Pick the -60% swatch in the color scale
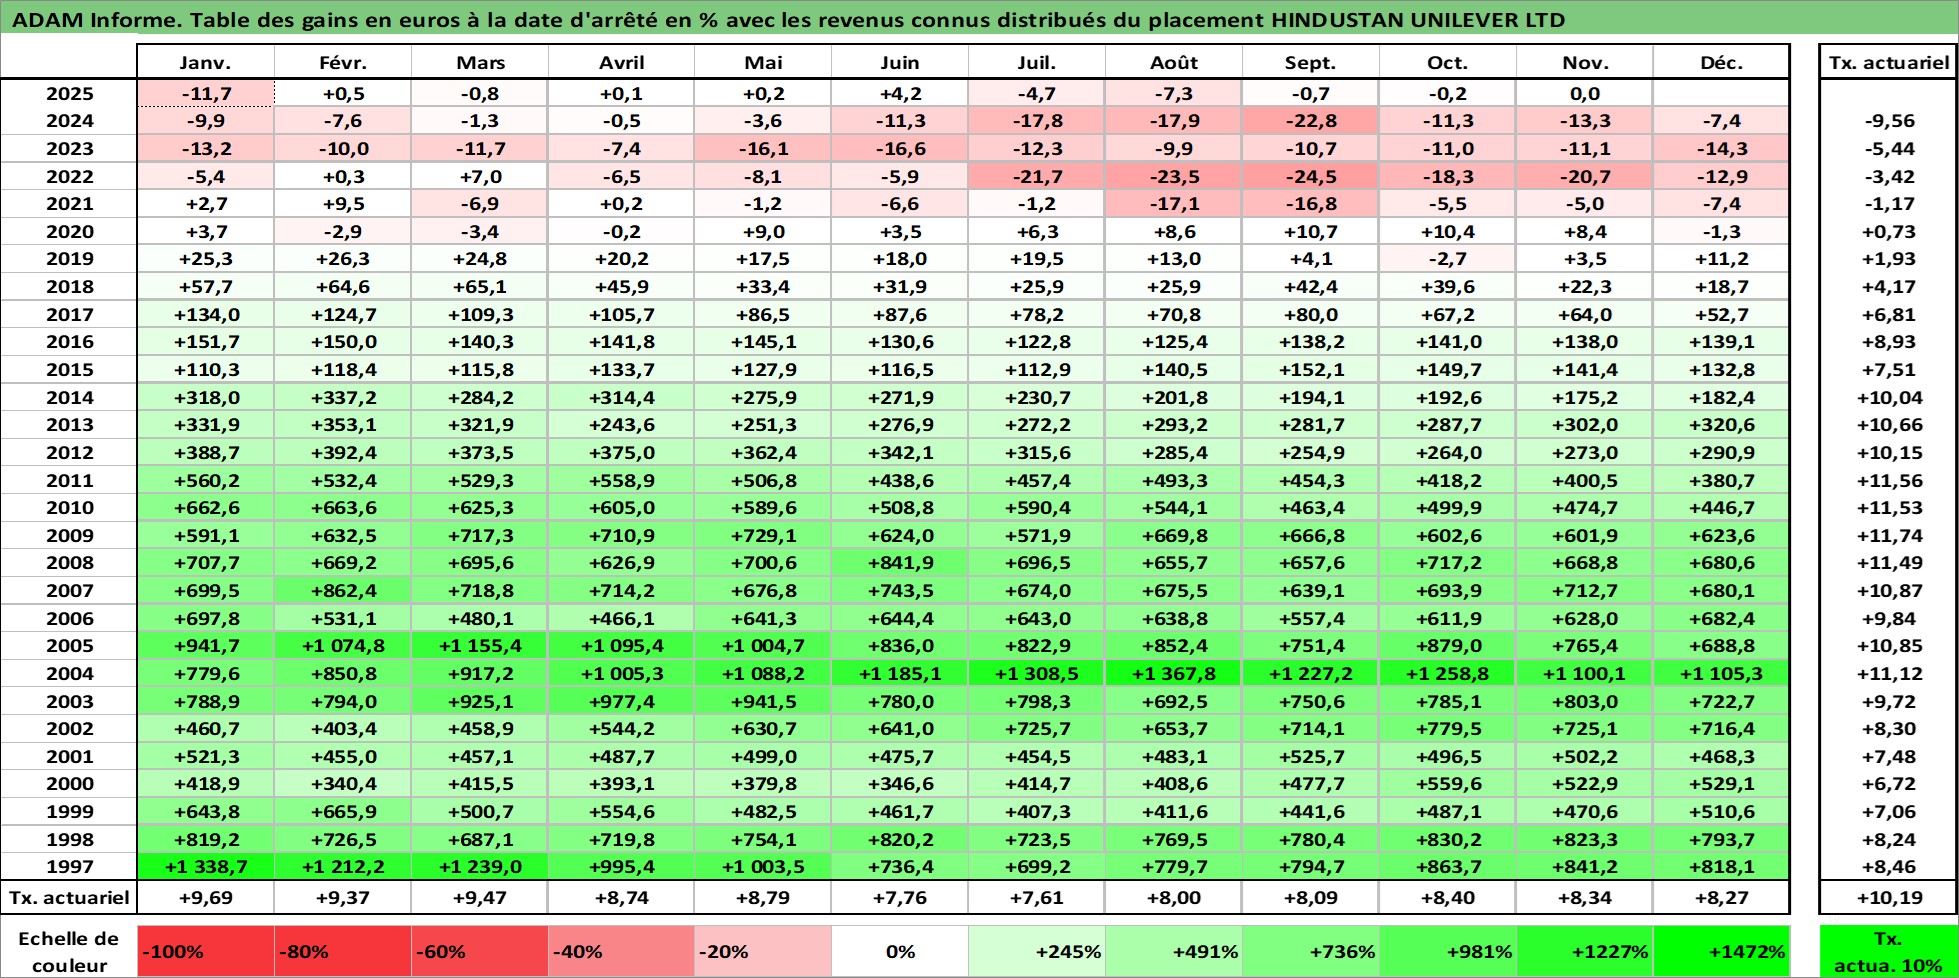 (480, 951)
